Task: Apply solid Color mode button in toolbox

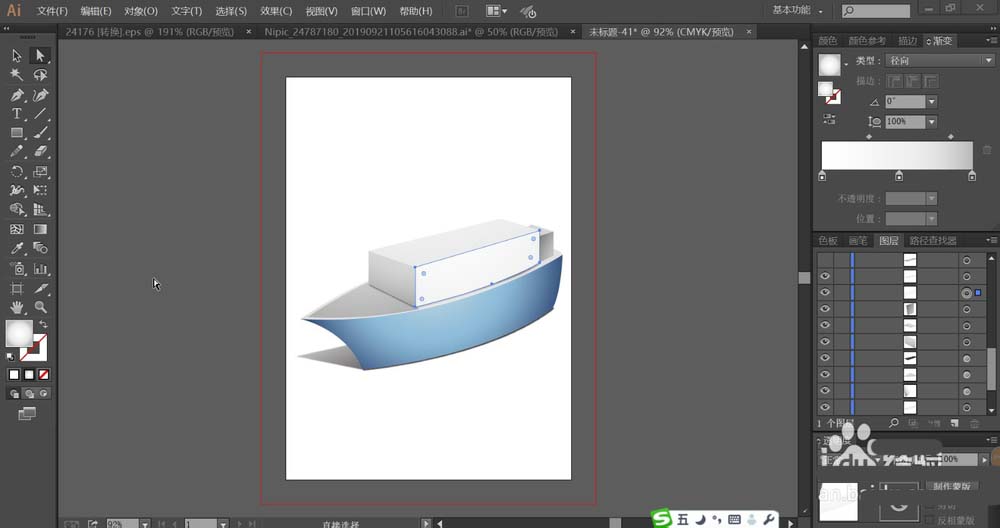Action: tap(14, 375)
